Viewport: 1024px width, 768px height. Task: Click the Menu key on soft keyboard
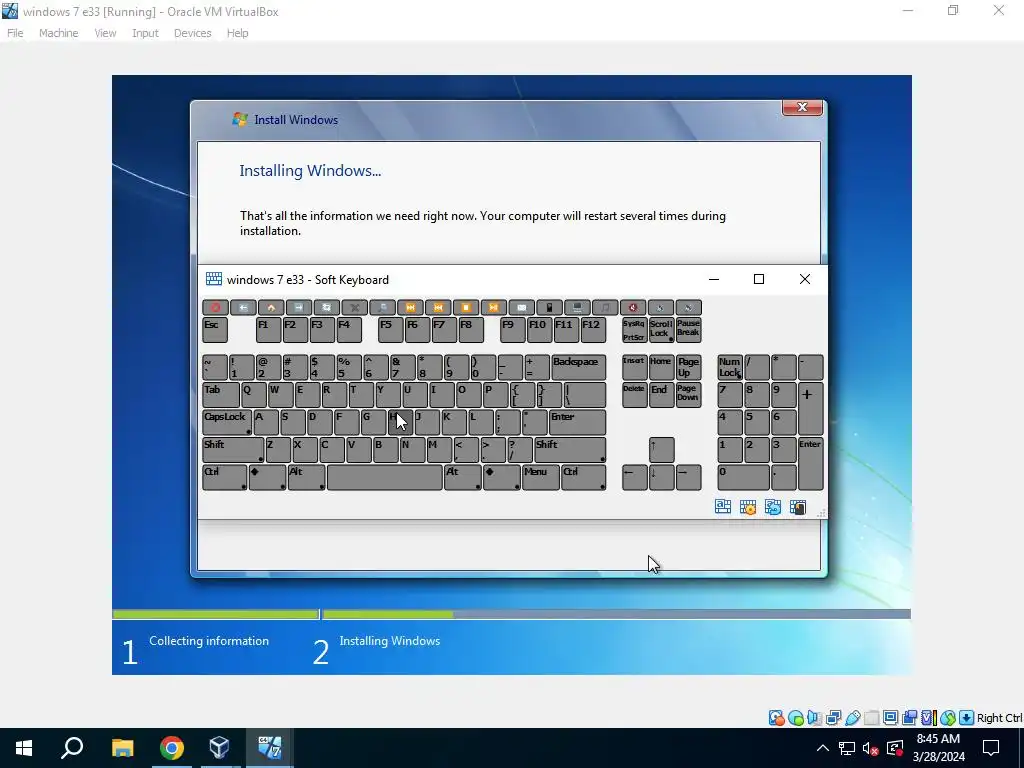(541, 477)
